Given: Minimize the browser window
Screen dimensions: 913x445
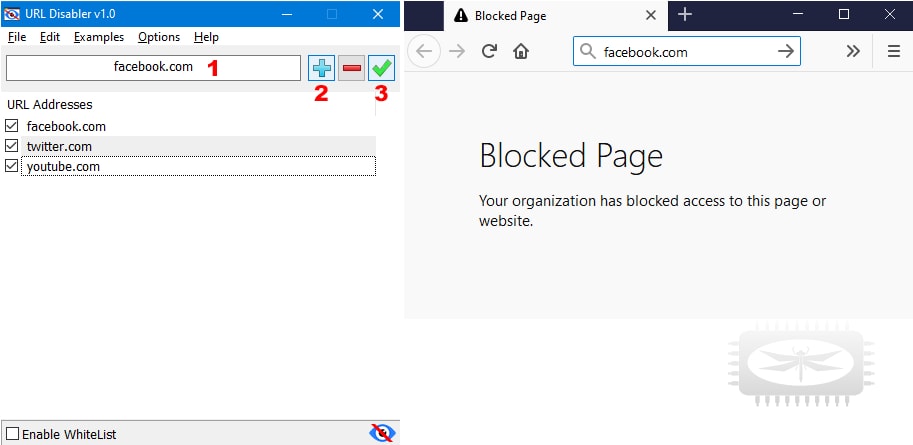Looking at the screenshot, I should click(x=798, y=15).
